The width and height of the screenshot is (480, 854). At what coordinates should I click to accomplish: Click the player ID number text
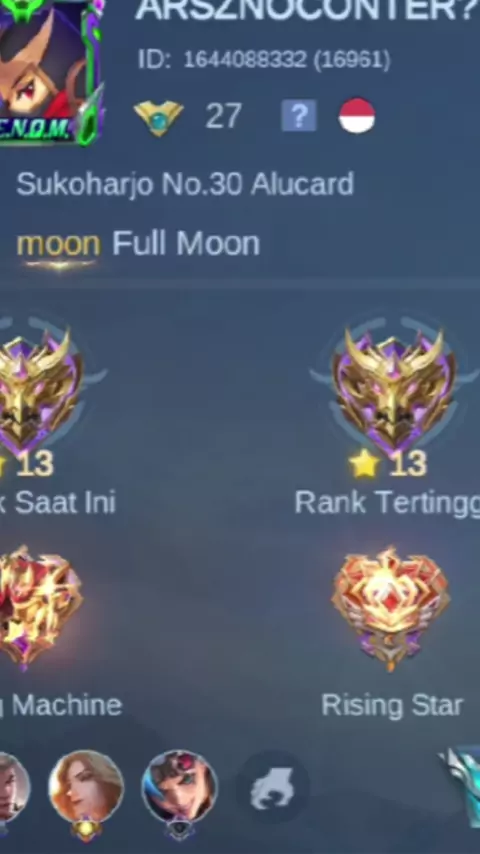tap(264, 59)
